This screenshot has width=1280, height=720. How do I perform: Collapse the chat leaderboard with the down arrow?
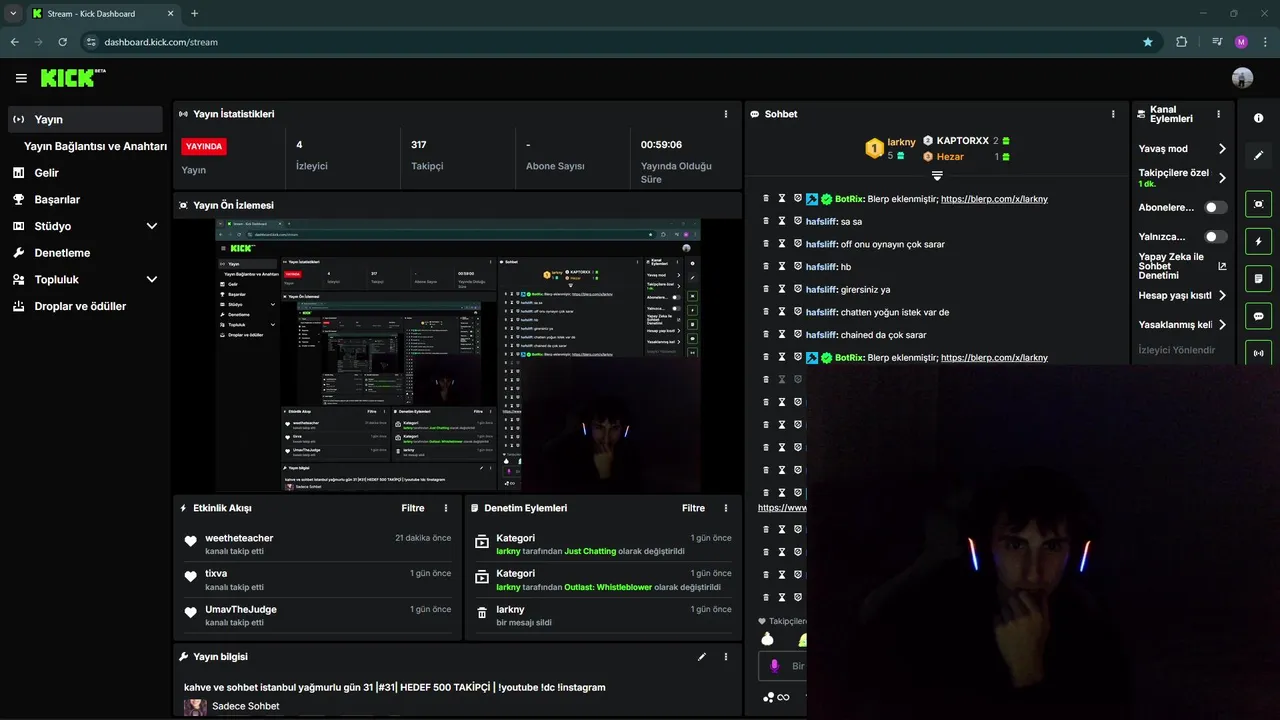click(937, 176)
